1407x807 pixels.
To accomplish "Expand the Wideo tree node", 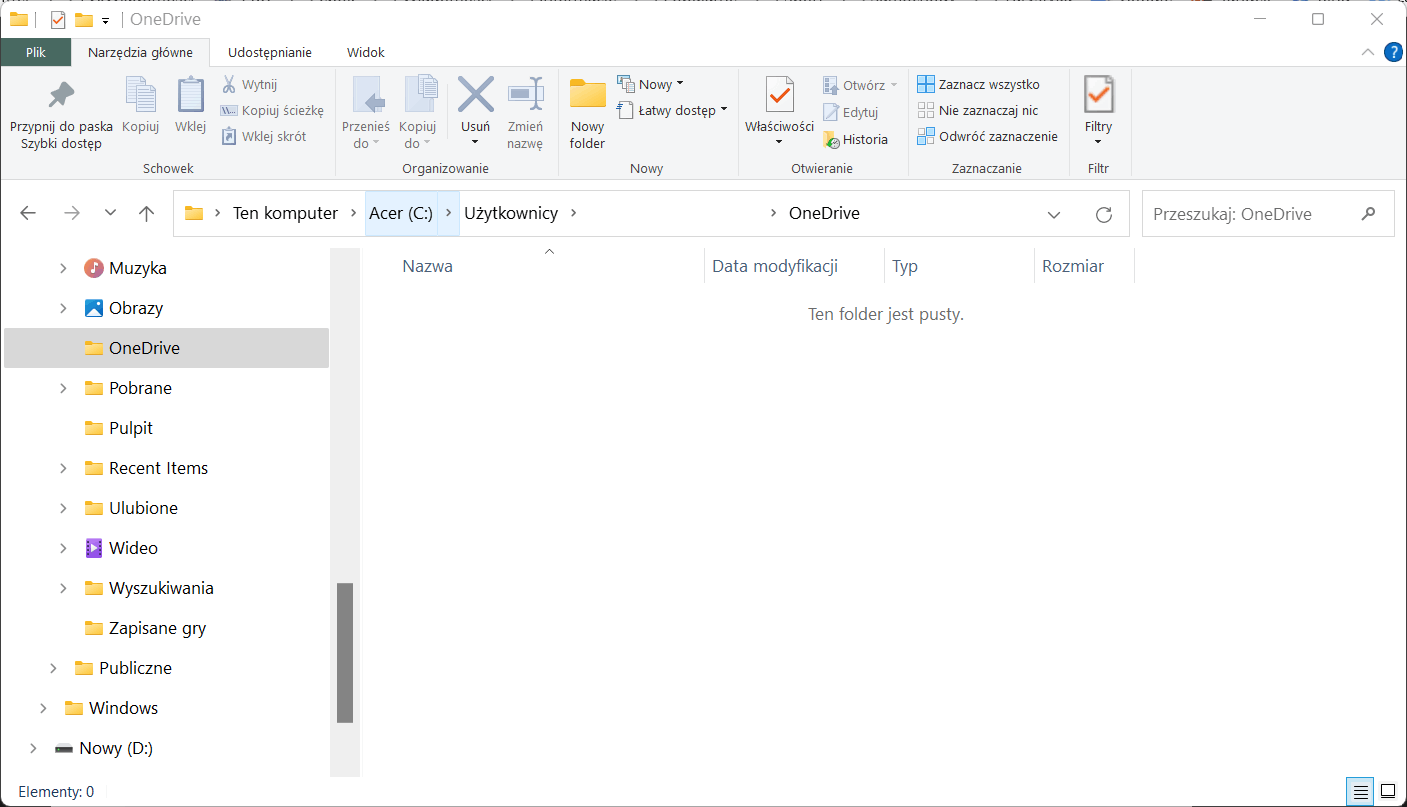I will [x=63, y=548].
